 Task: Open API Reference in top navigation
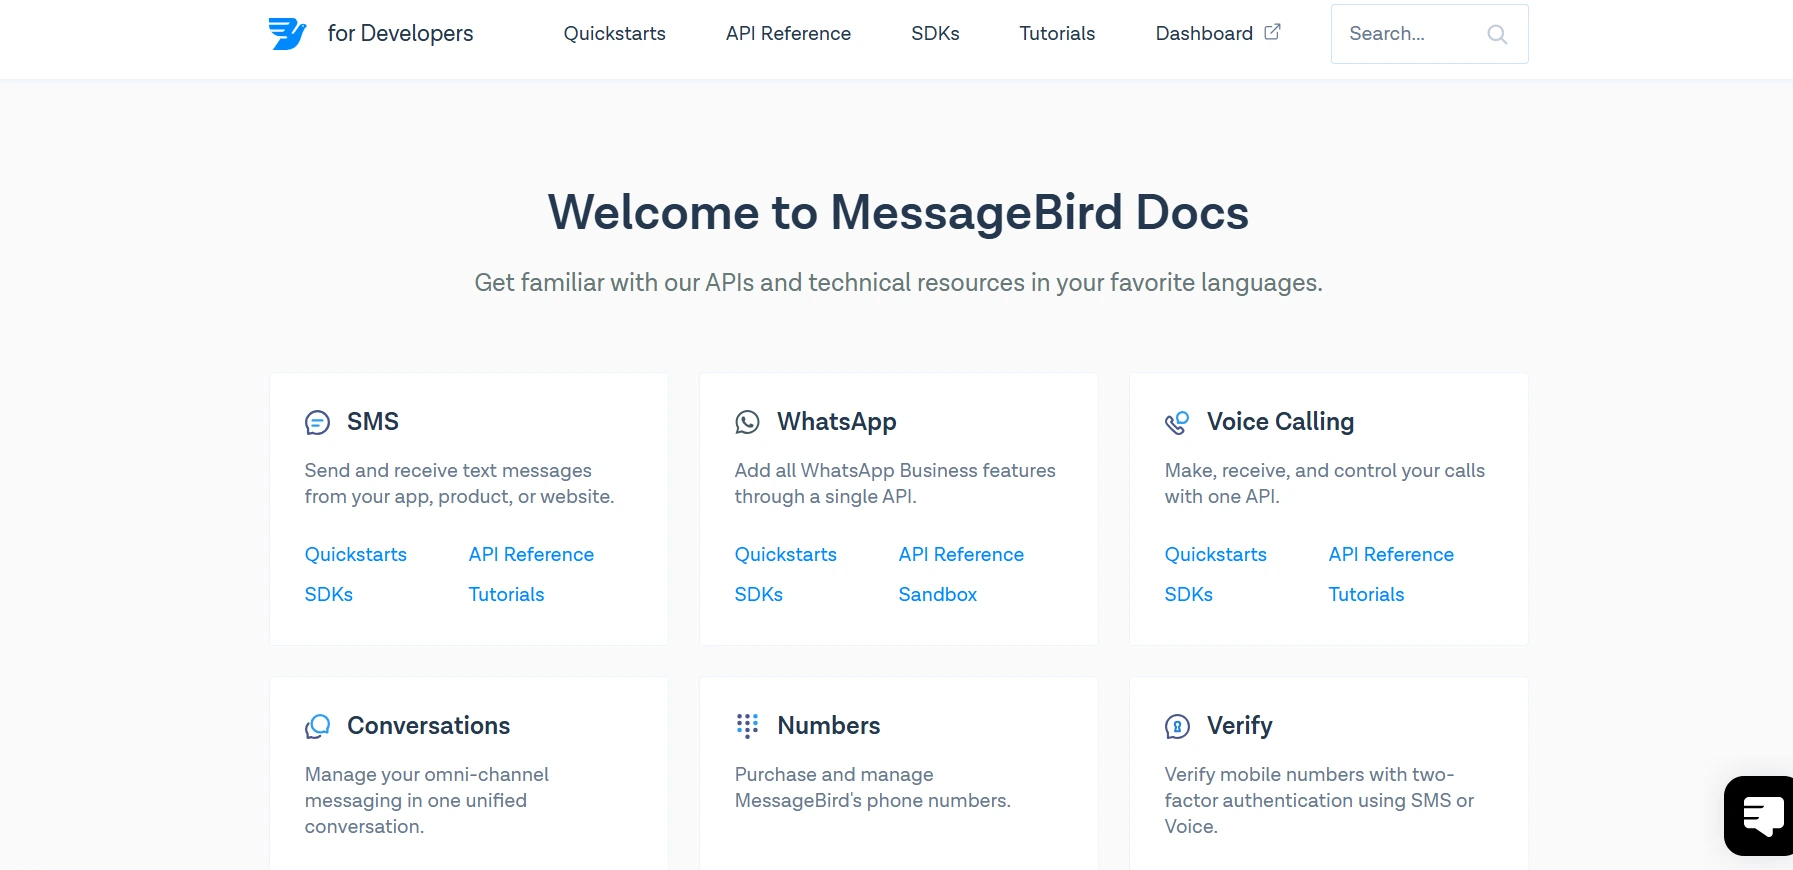788,33
